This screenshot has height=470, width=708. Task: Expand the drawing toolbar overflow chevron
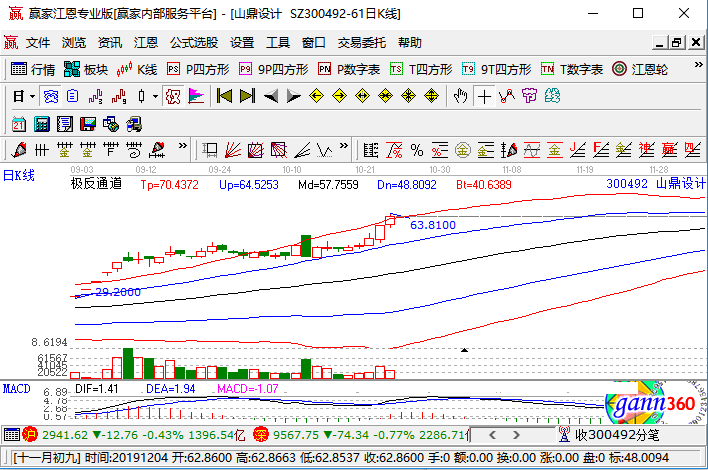182,146
